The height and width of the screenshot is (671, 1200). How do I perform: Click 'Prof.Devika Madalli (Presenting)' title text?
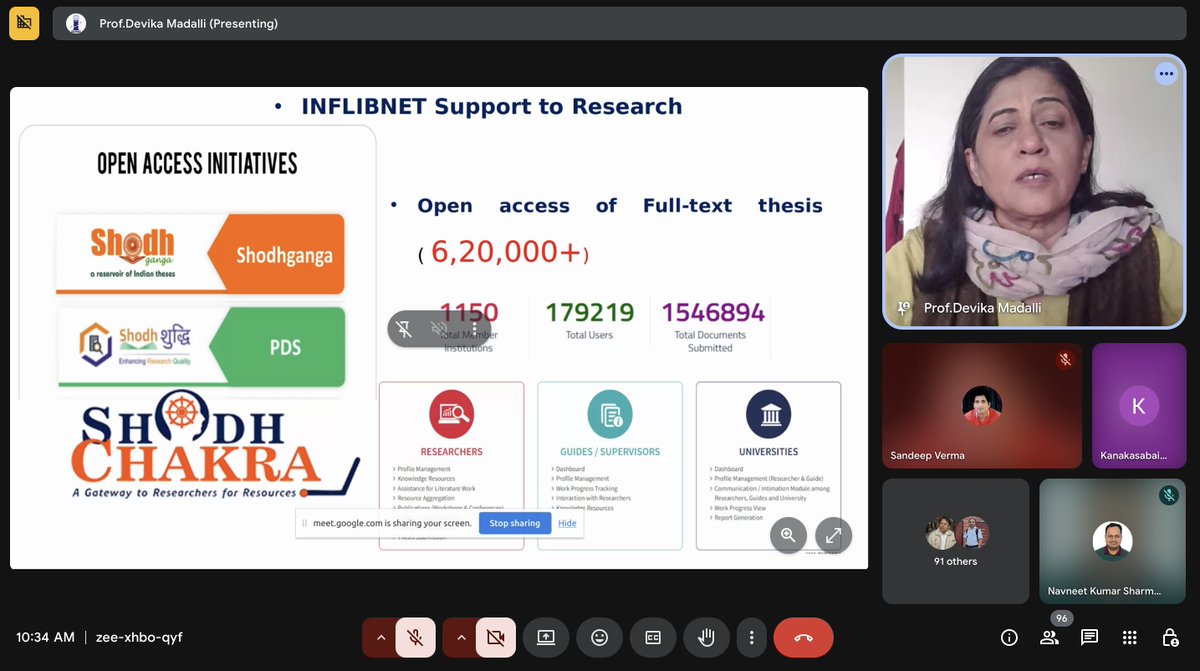[189, 23]
